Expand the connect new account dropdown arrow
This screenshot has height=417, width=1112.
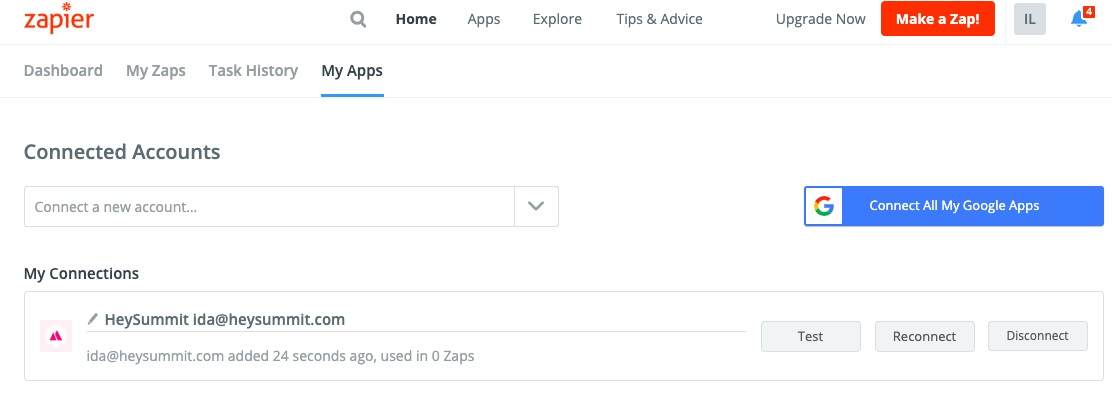(x=536, y=206)
